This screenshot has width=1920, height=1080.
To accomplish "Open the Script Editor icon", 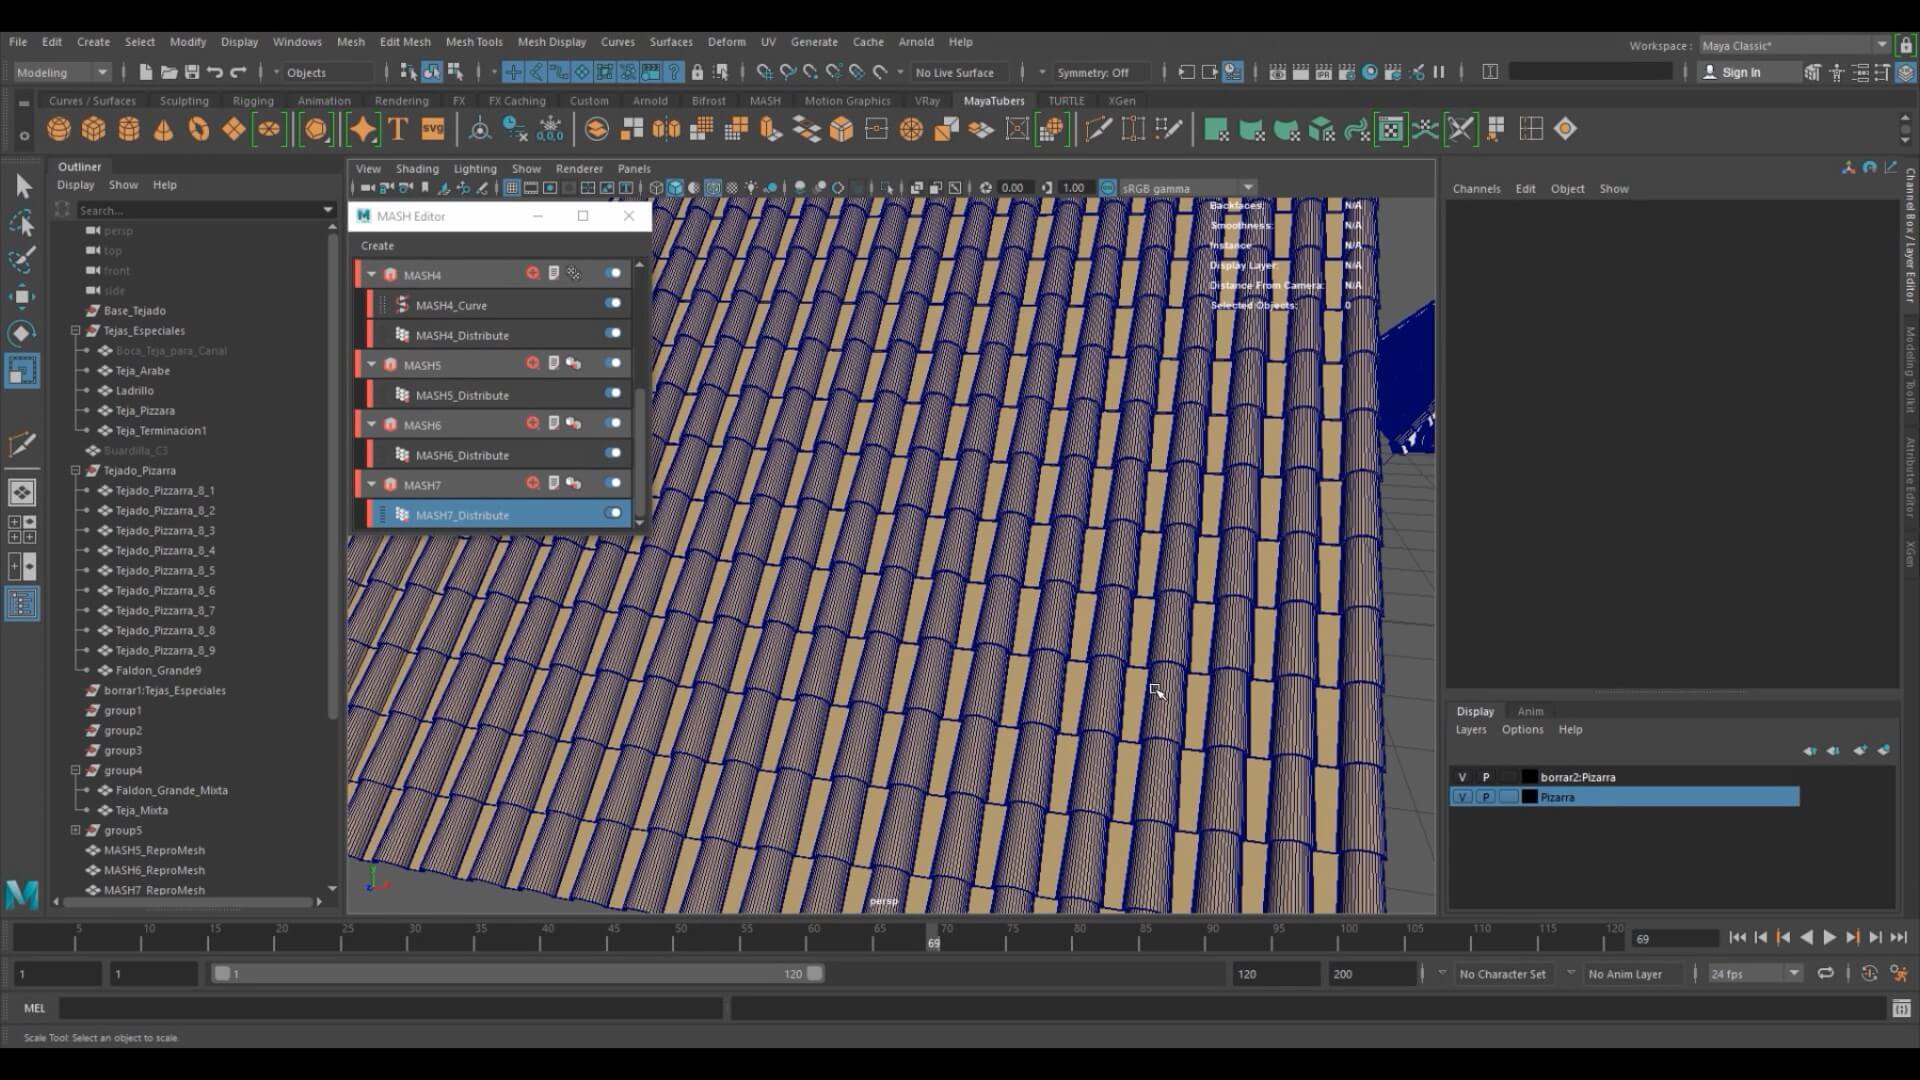I will 1901,1009.
